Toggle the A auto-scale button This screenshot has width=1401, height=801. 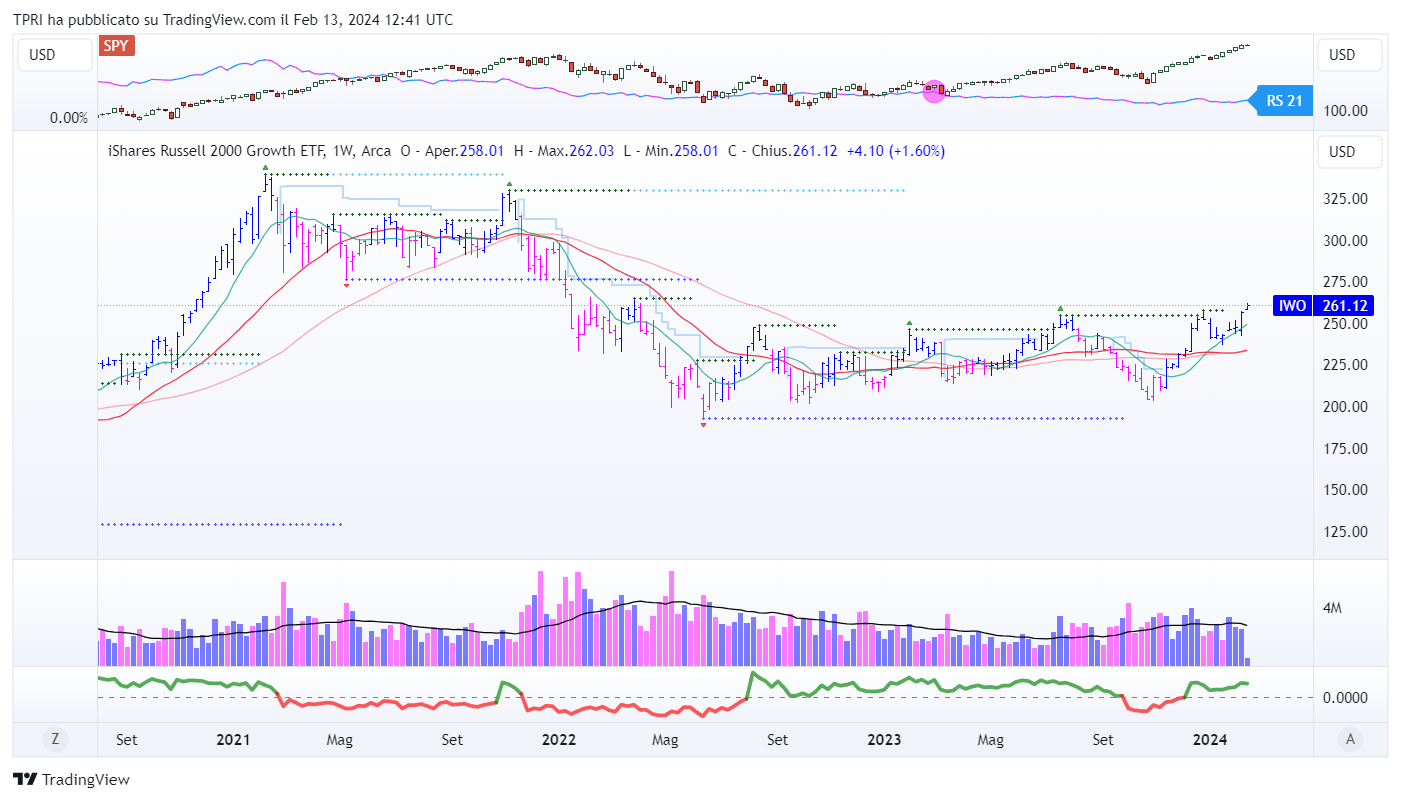click(1351, 740)
